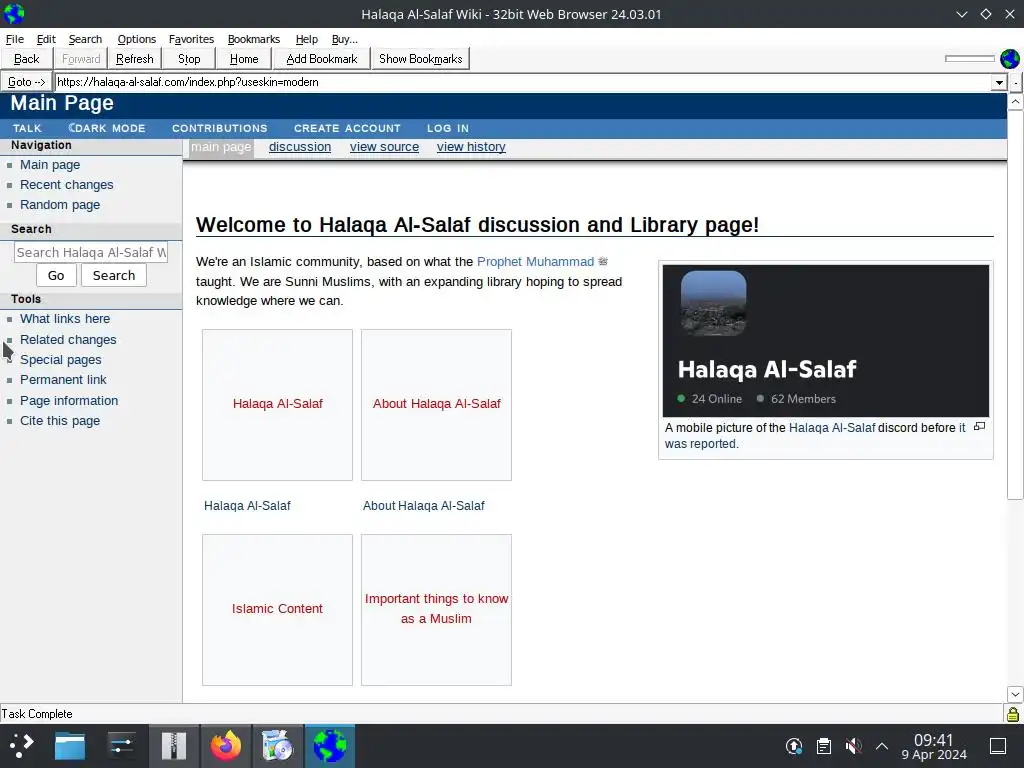Image resolution: width=1024 pixels, height=768 pixels.
Task: Click the show desktop icon
Action: click(x=998, y=745)
